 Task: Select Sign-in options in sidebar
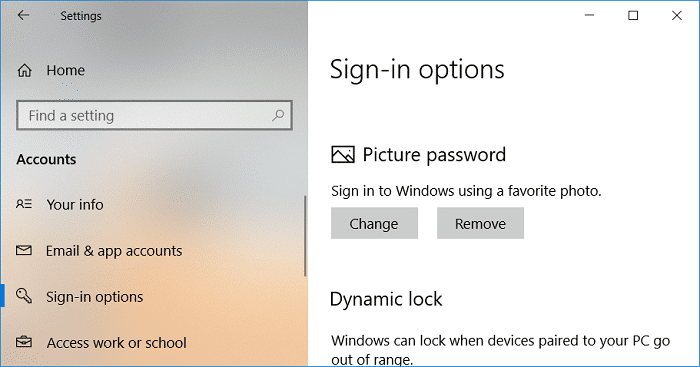coord(95,297)
